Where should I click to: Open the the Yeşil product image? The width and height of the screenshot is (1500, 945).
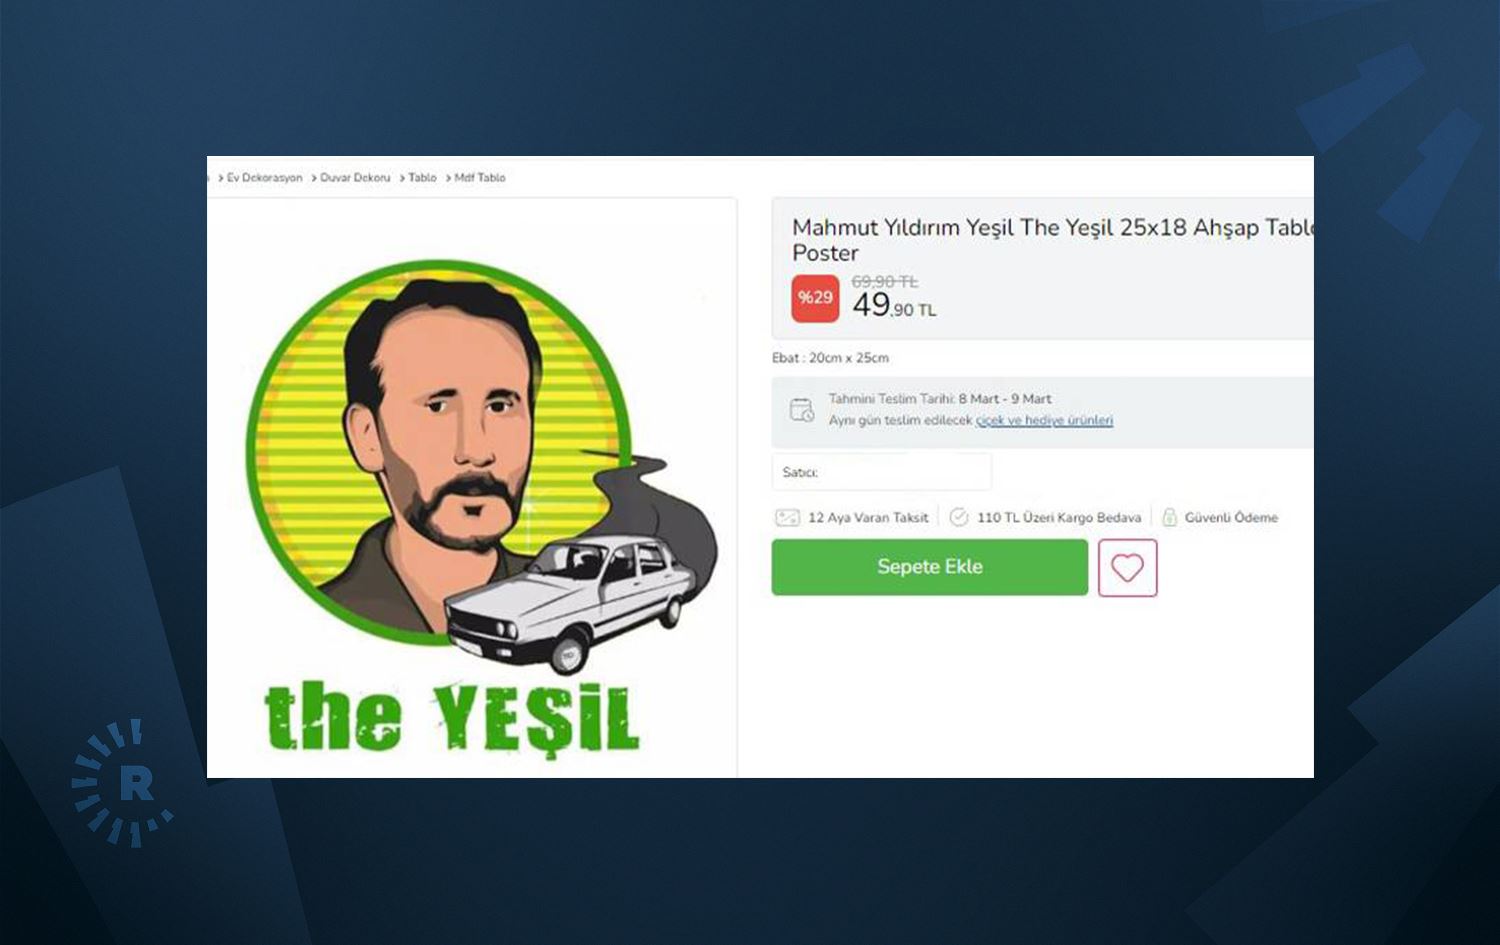(472, 488)
